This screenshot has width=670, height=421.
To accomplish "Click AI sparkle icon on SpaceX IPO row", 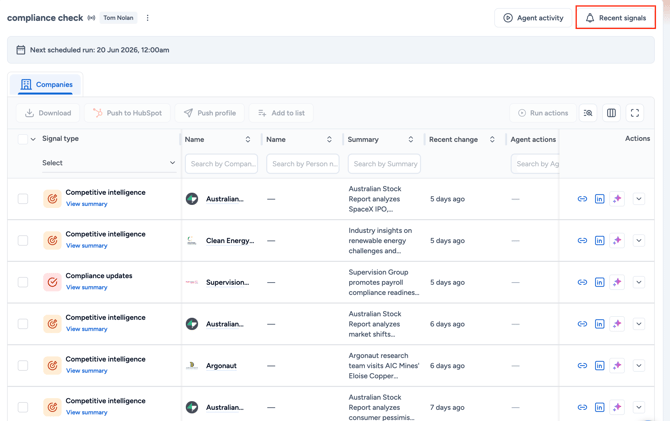I will [617, 199].
